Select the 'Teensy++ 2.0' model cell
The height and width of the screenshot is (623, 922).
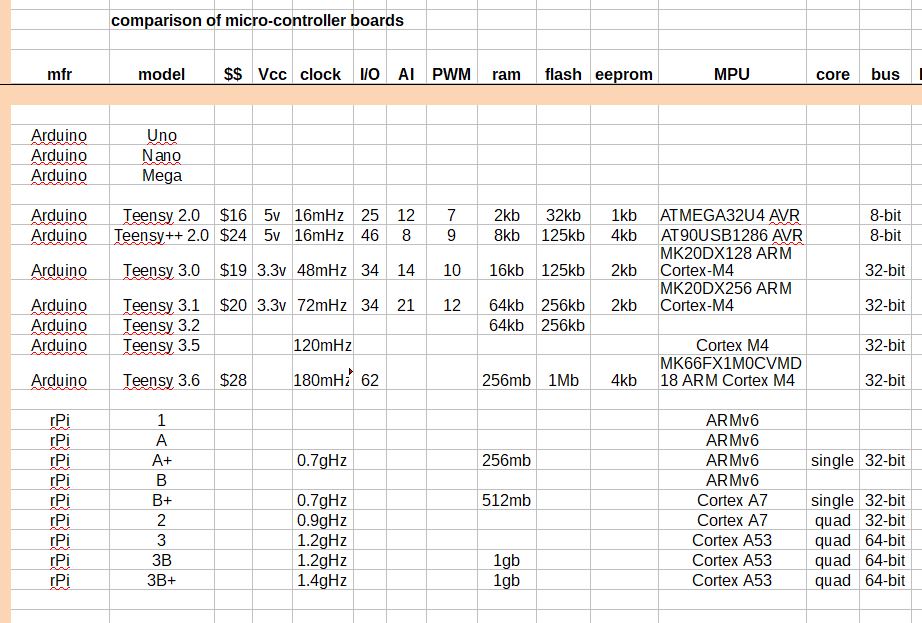tap(162, 236)
